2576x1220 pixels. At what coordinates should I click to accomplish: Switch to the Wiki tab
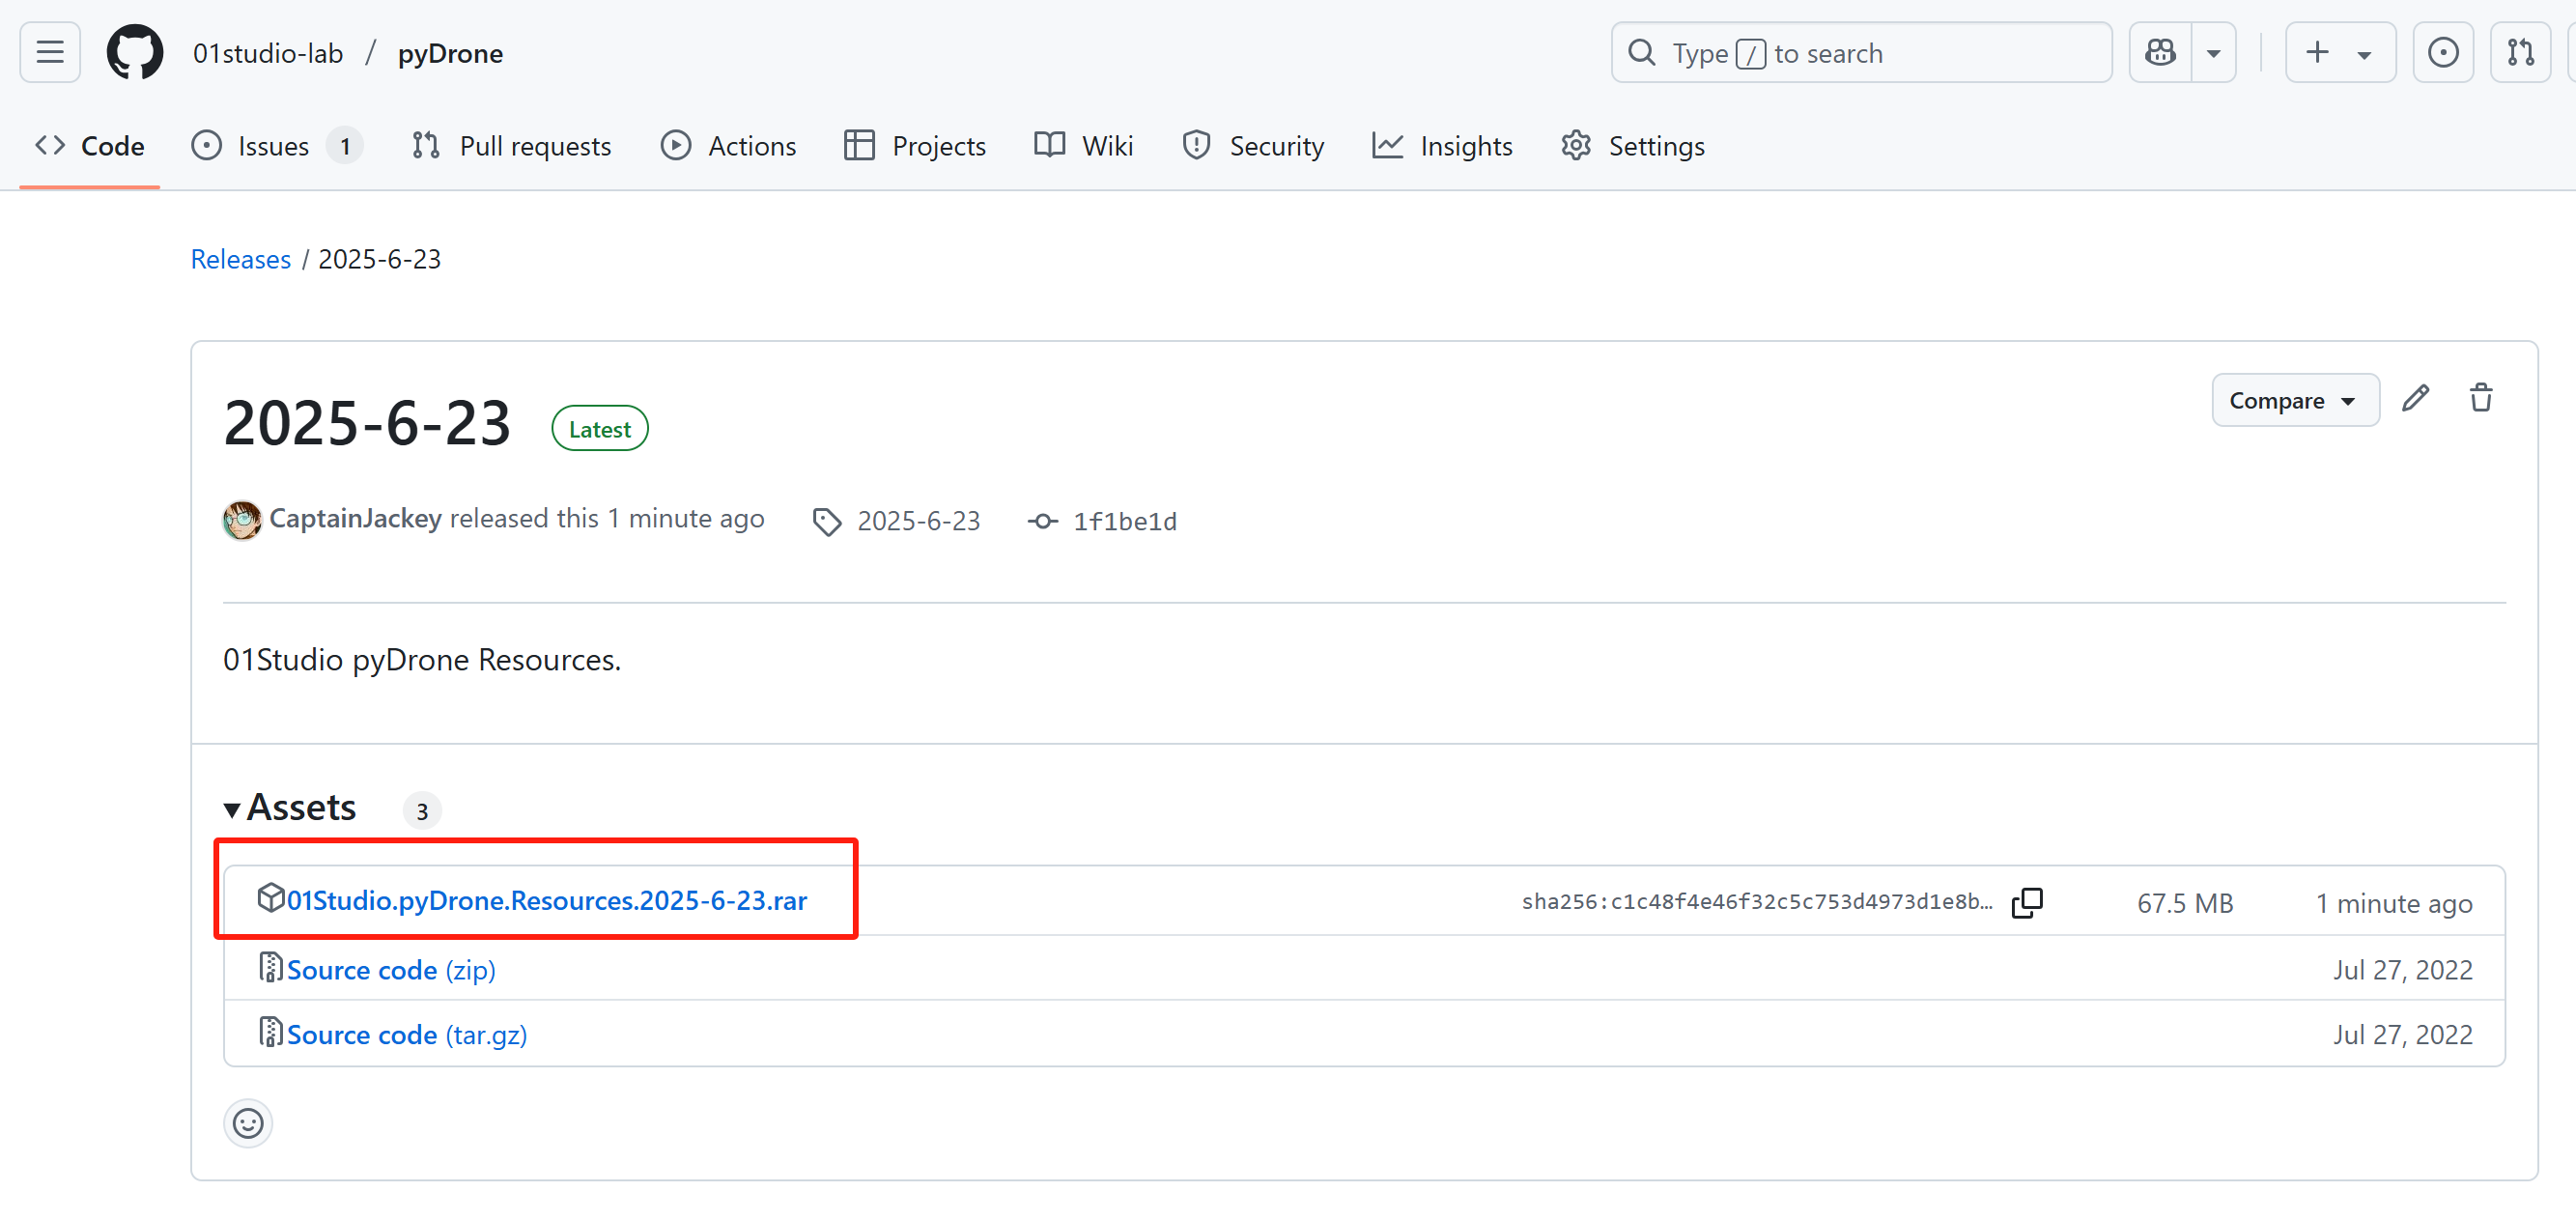pos(1083,146)
